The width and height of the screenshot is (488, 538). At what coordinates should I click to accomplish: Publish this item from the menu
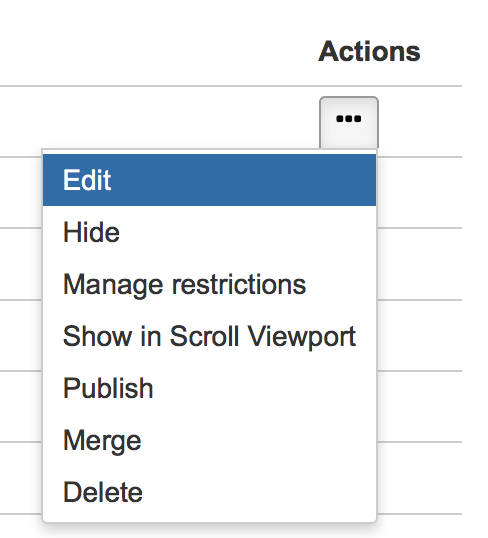[x=209, y=388]
